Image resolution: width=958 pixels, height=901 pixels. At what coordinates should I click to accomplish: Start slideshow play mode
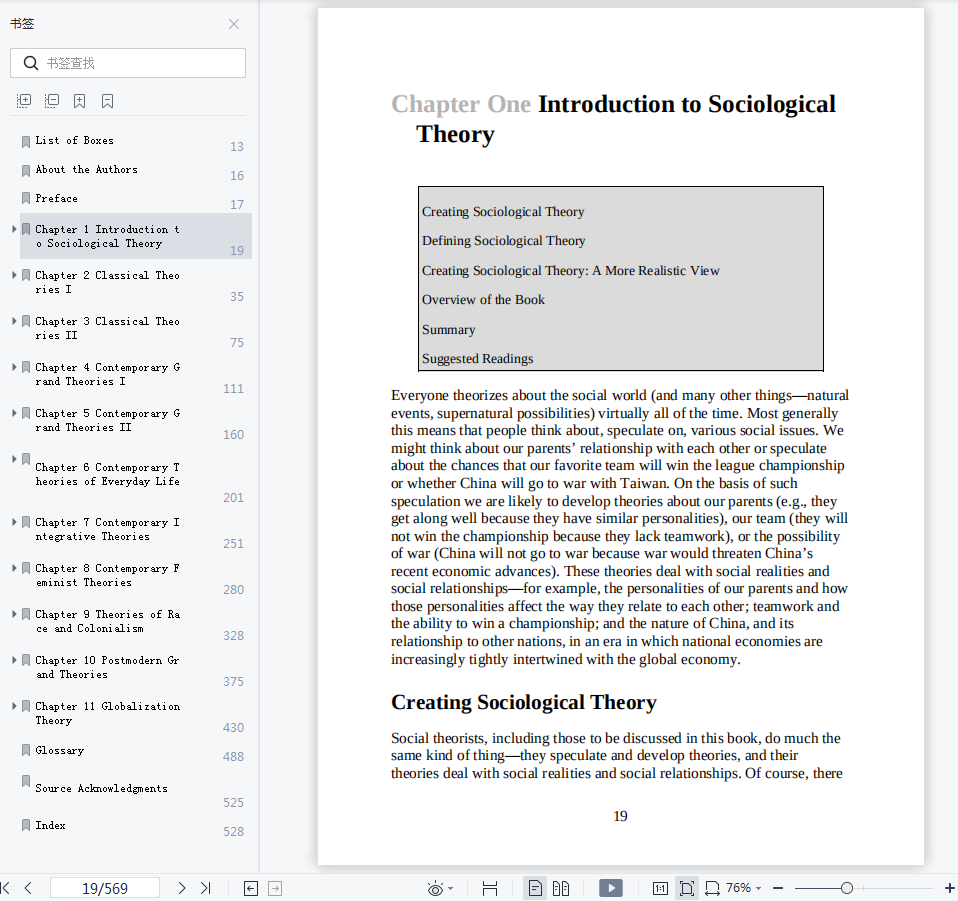tap(611, 888)
